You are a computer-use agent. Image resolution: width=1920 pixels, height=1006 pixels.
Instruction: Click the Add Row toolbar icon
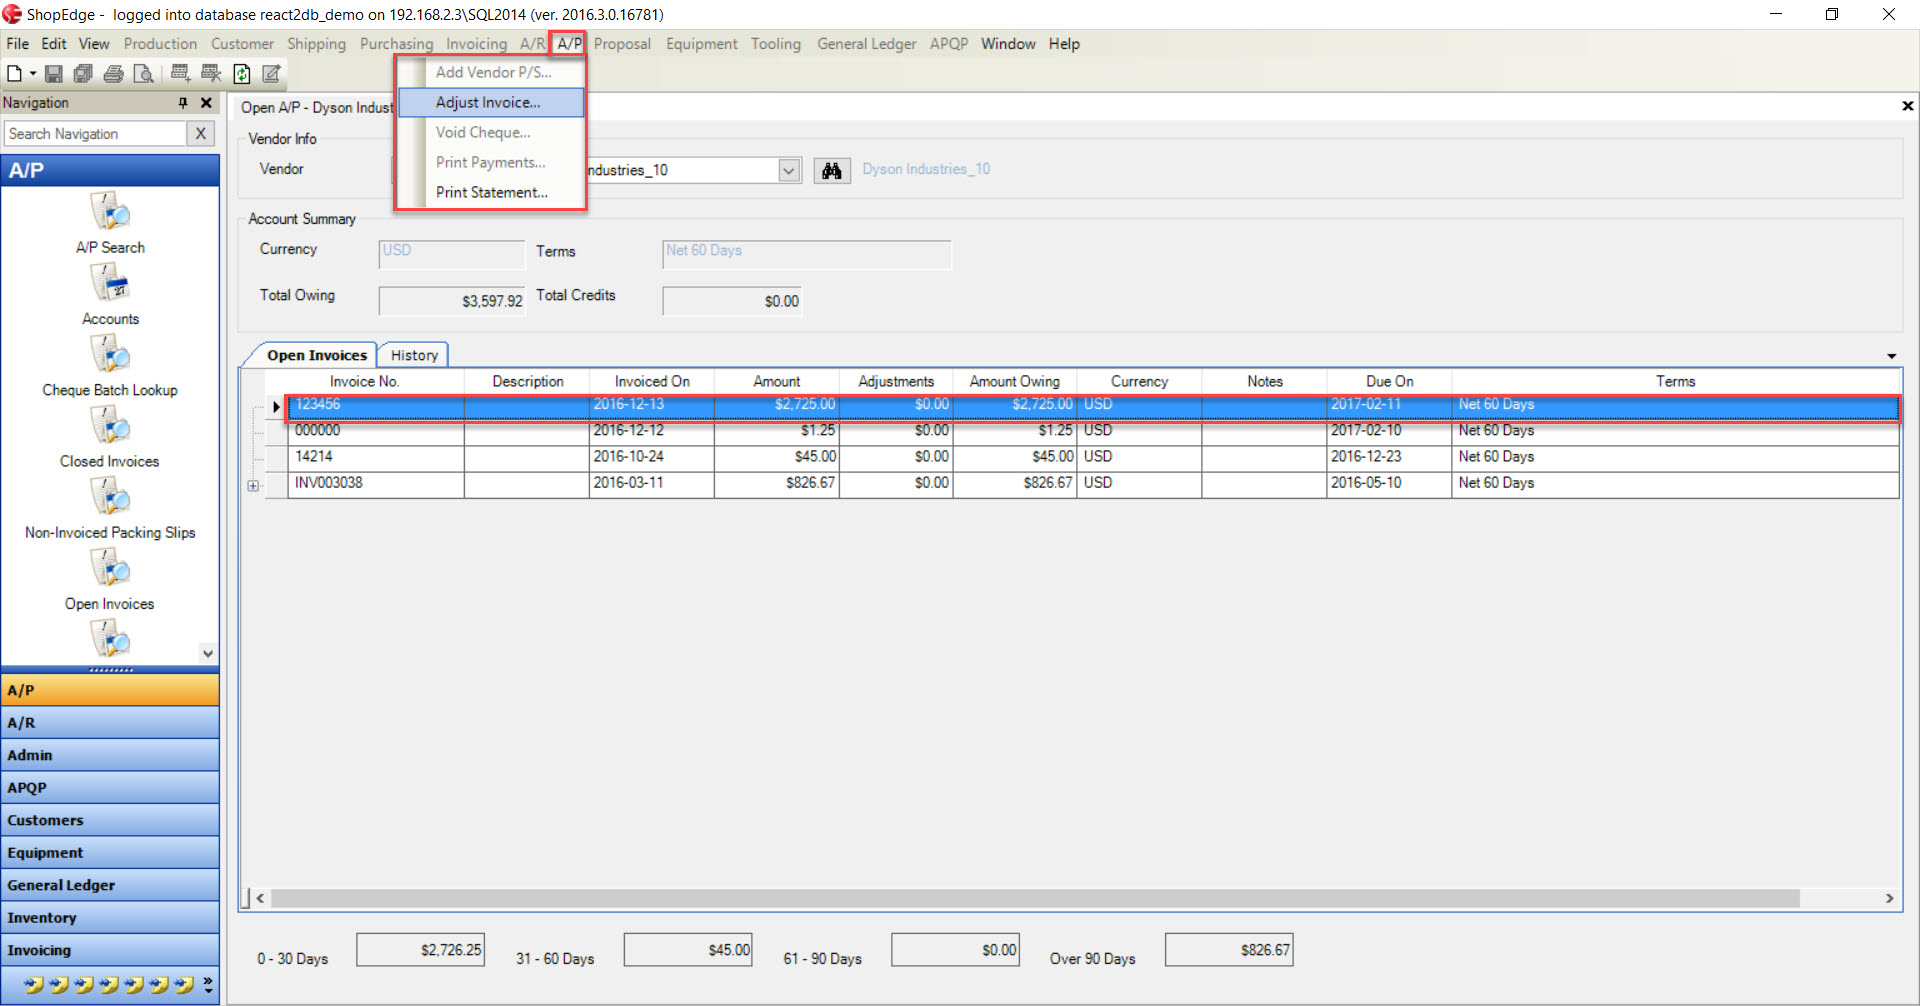pyautogui.click(x=181, y=73)
